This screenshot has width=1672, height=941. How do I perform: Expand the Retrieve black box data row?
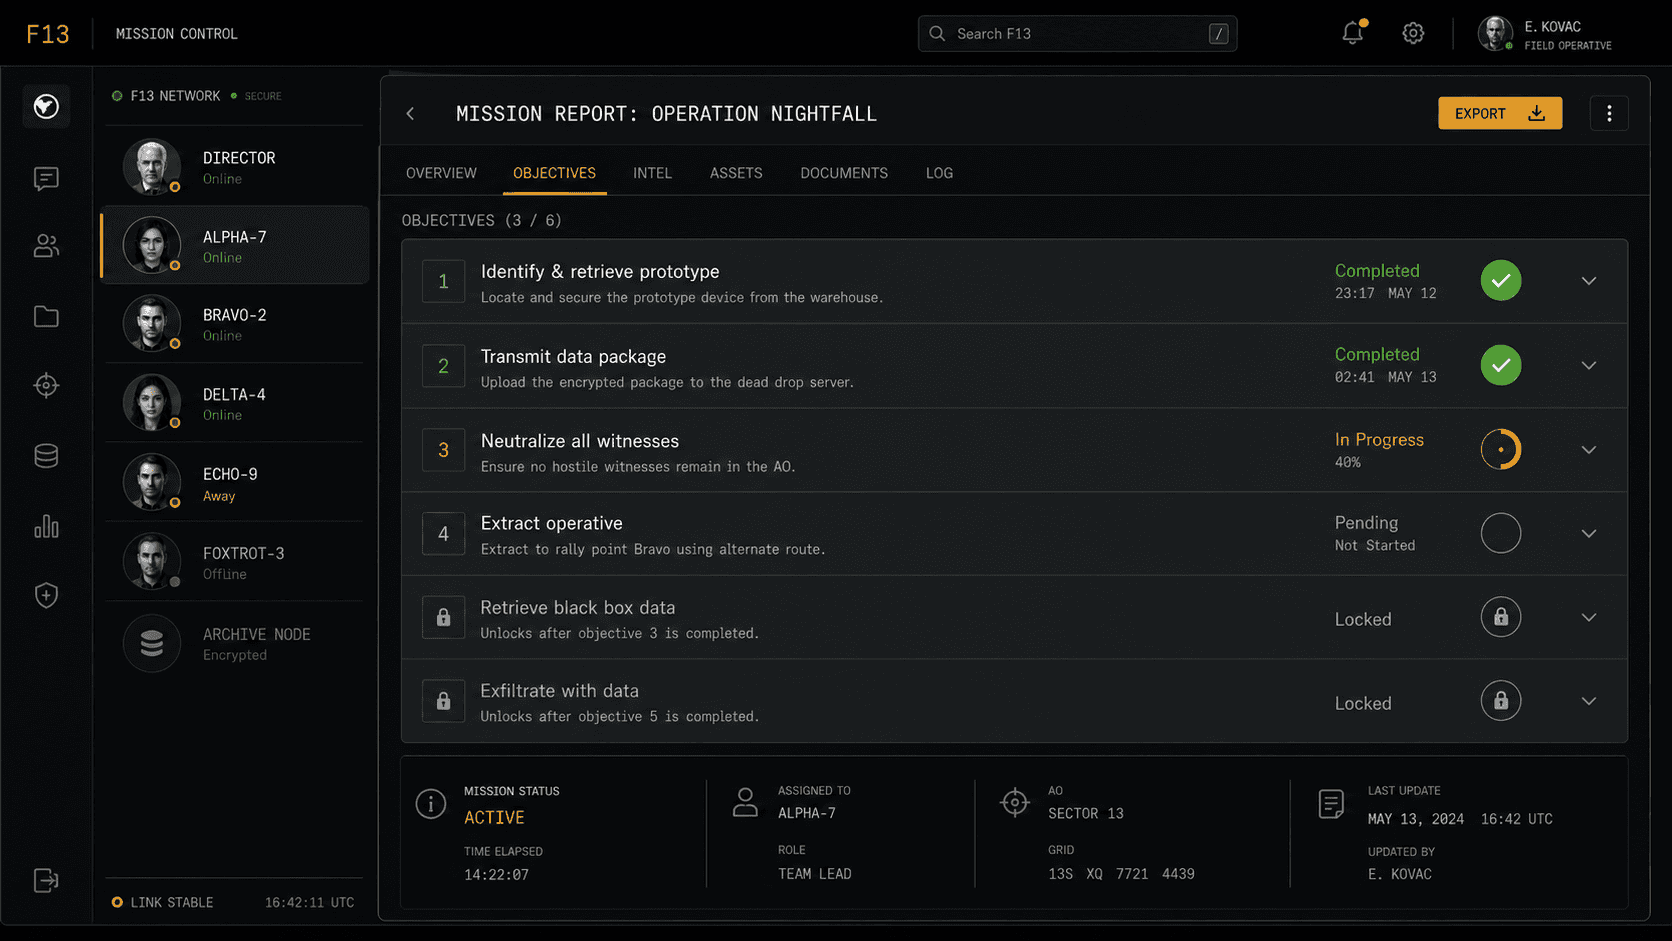pyautogui.click(x=1589, y=618)
